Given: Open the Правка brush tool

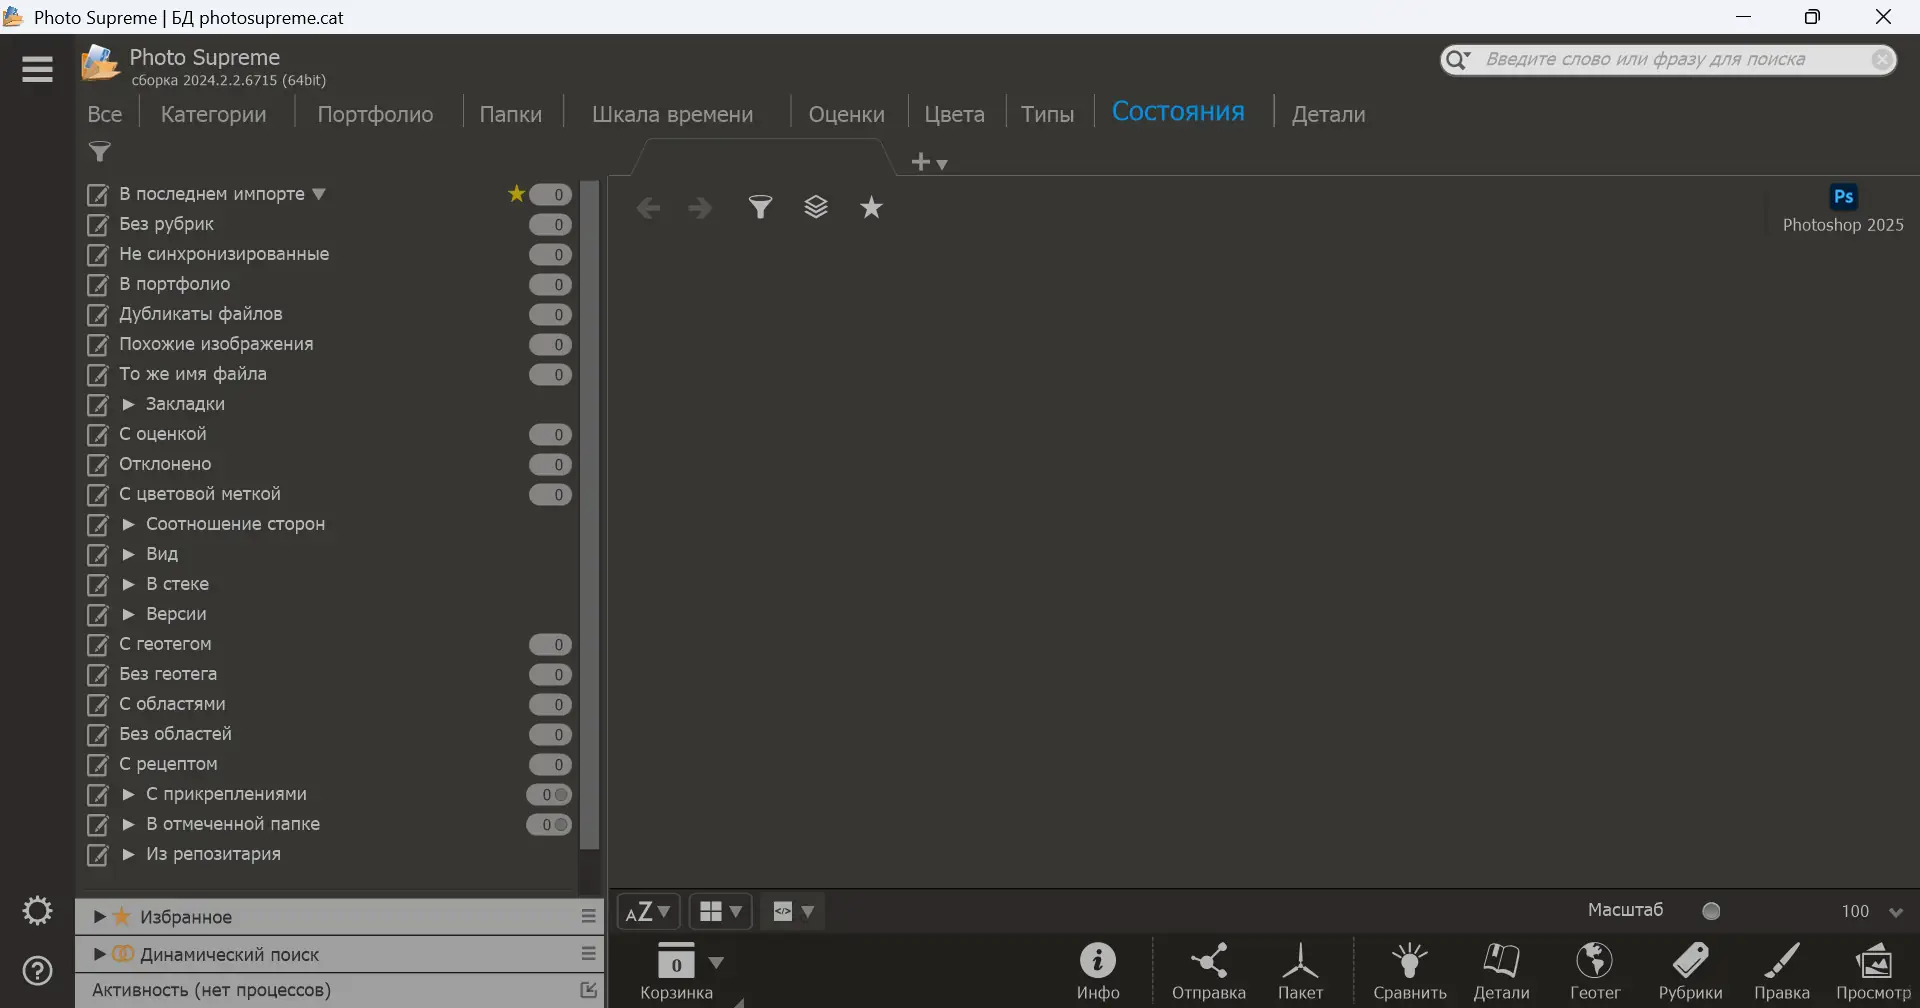Looking at the screenshot, I should (1782, 971).
